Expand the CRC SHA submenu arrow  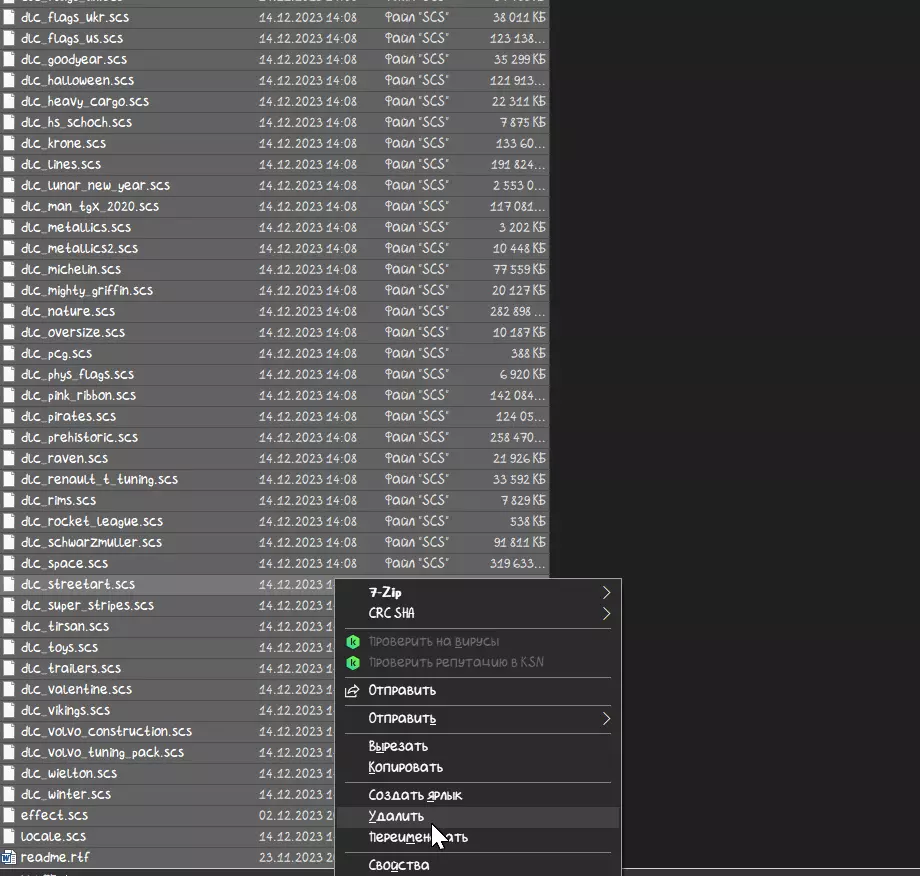tap(606, 614)
